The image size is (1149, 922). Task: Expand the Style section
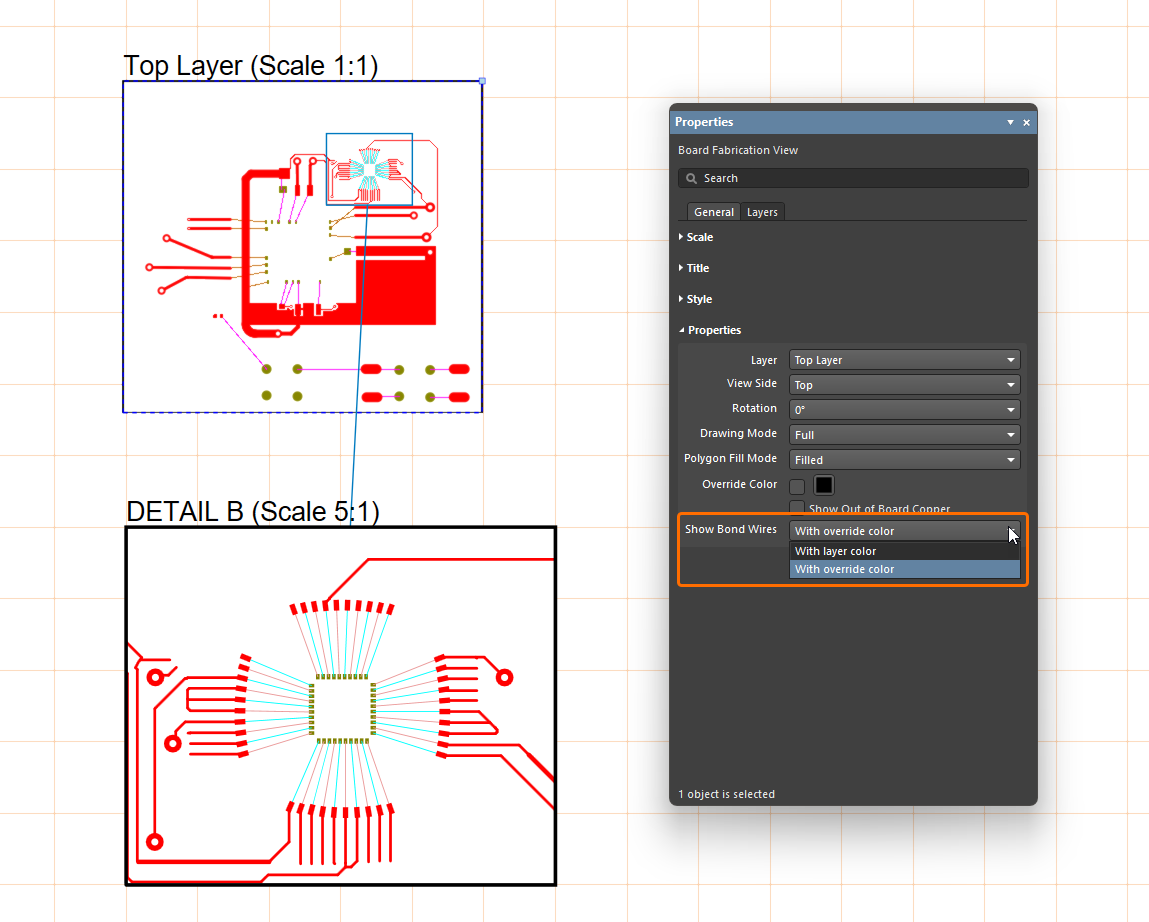point(695,299)
